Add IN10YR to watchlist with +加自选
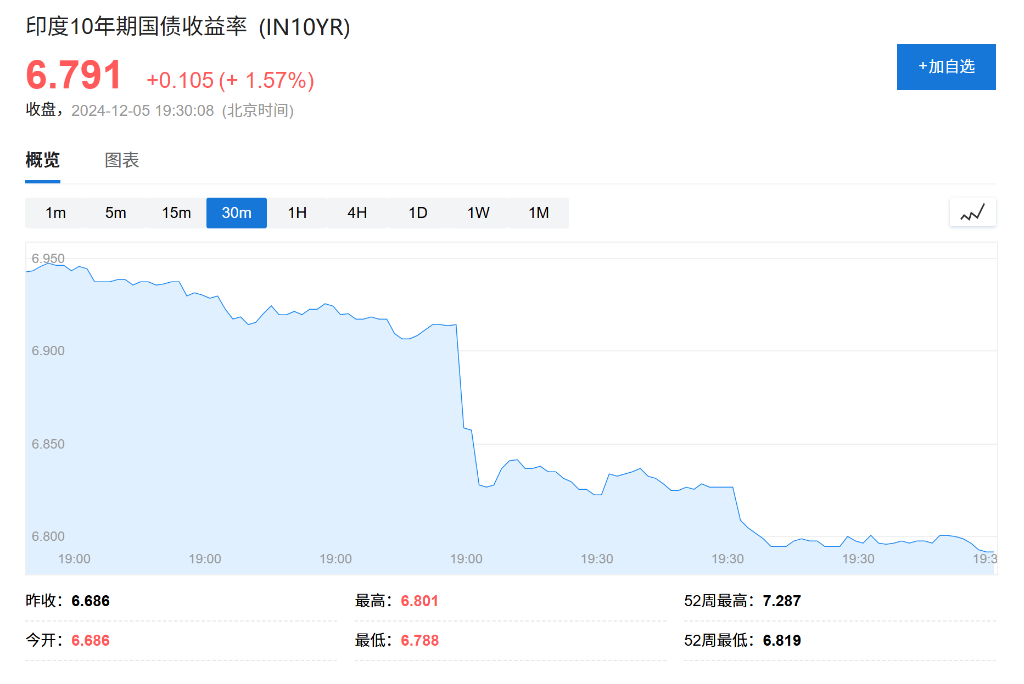This screenshot has height=684, width=1024. point(946,67)
